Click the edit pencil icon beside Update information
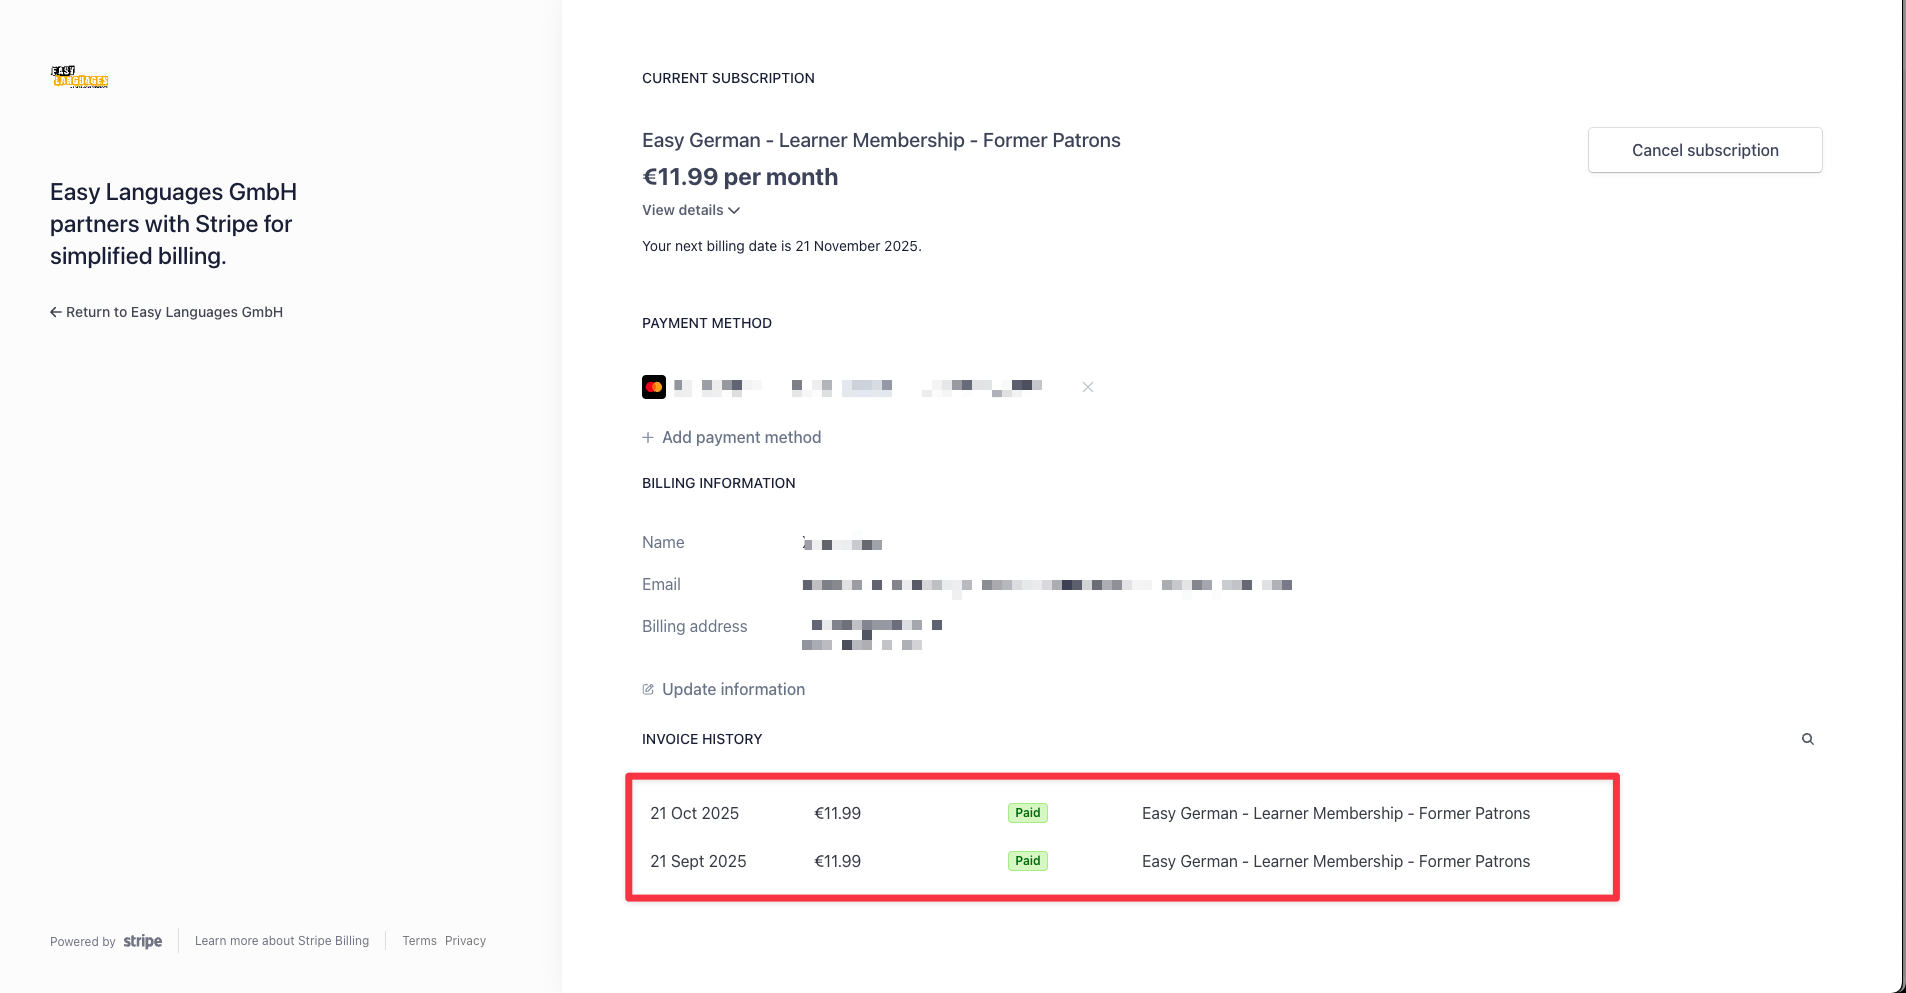Screen dimensions: 1906x993 point(648,689)
